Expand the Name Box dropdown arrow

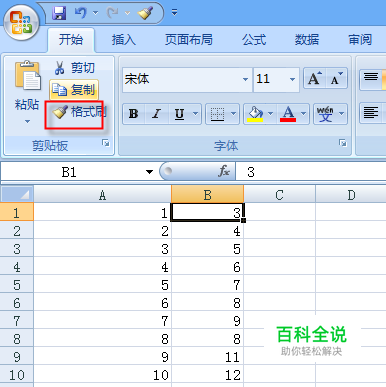click(x=149, y=172)
